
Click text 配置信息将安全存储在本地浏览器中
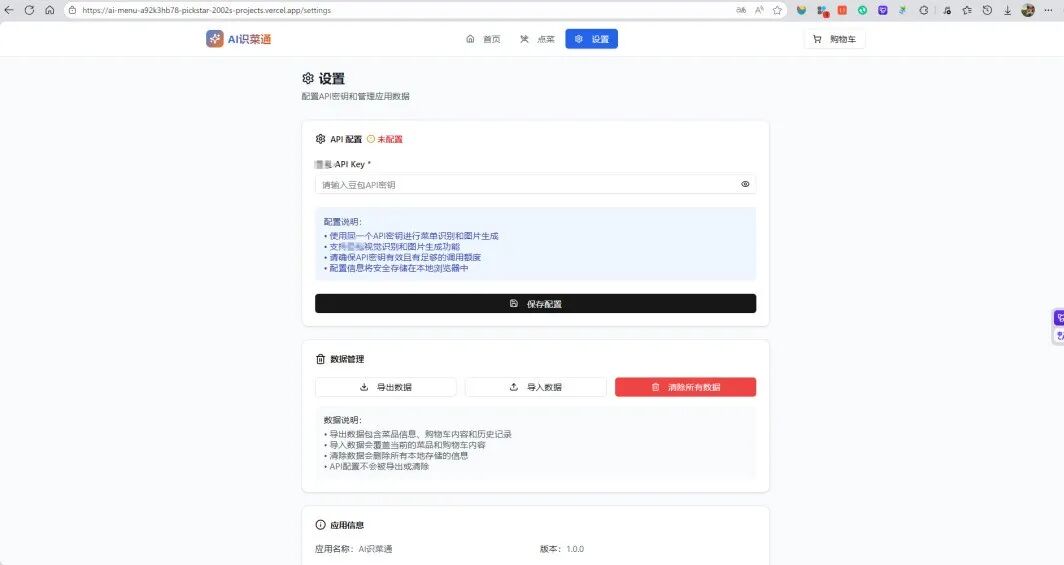(x=399, y=268)
